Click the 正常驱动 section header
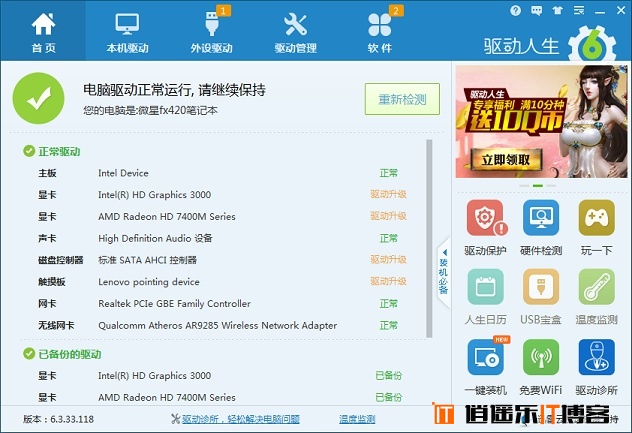Viewport: 632px width, 433px height. coord(52,152)
